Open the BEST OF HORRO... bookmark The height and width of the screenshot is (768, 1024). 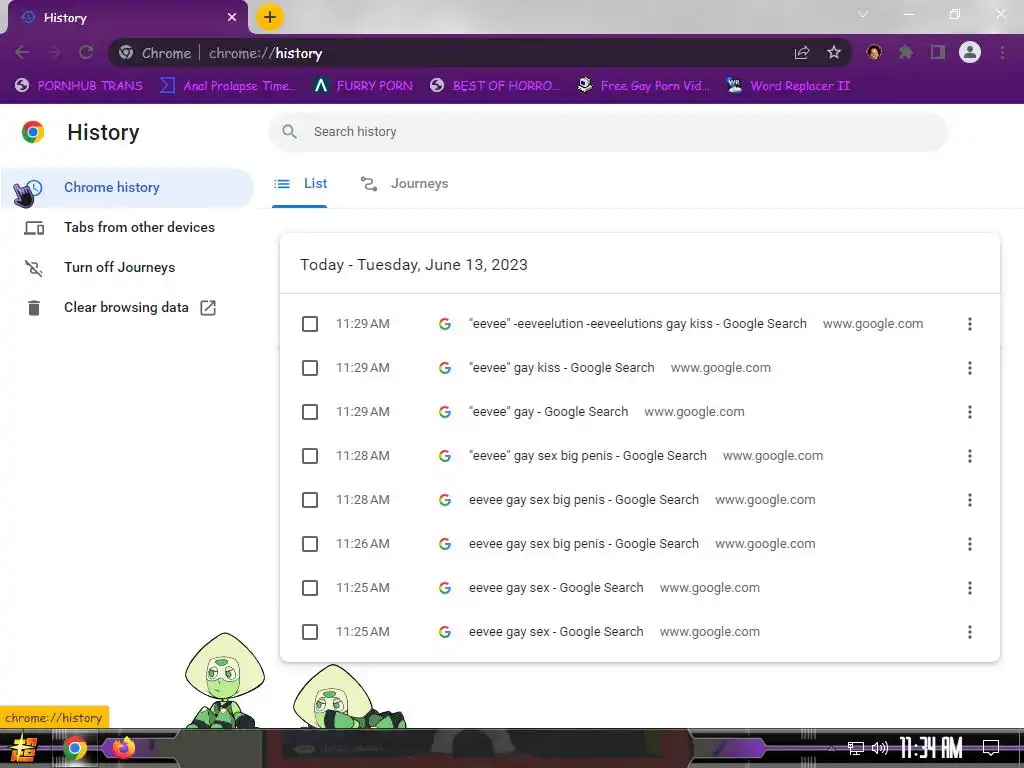pos(496,86)
